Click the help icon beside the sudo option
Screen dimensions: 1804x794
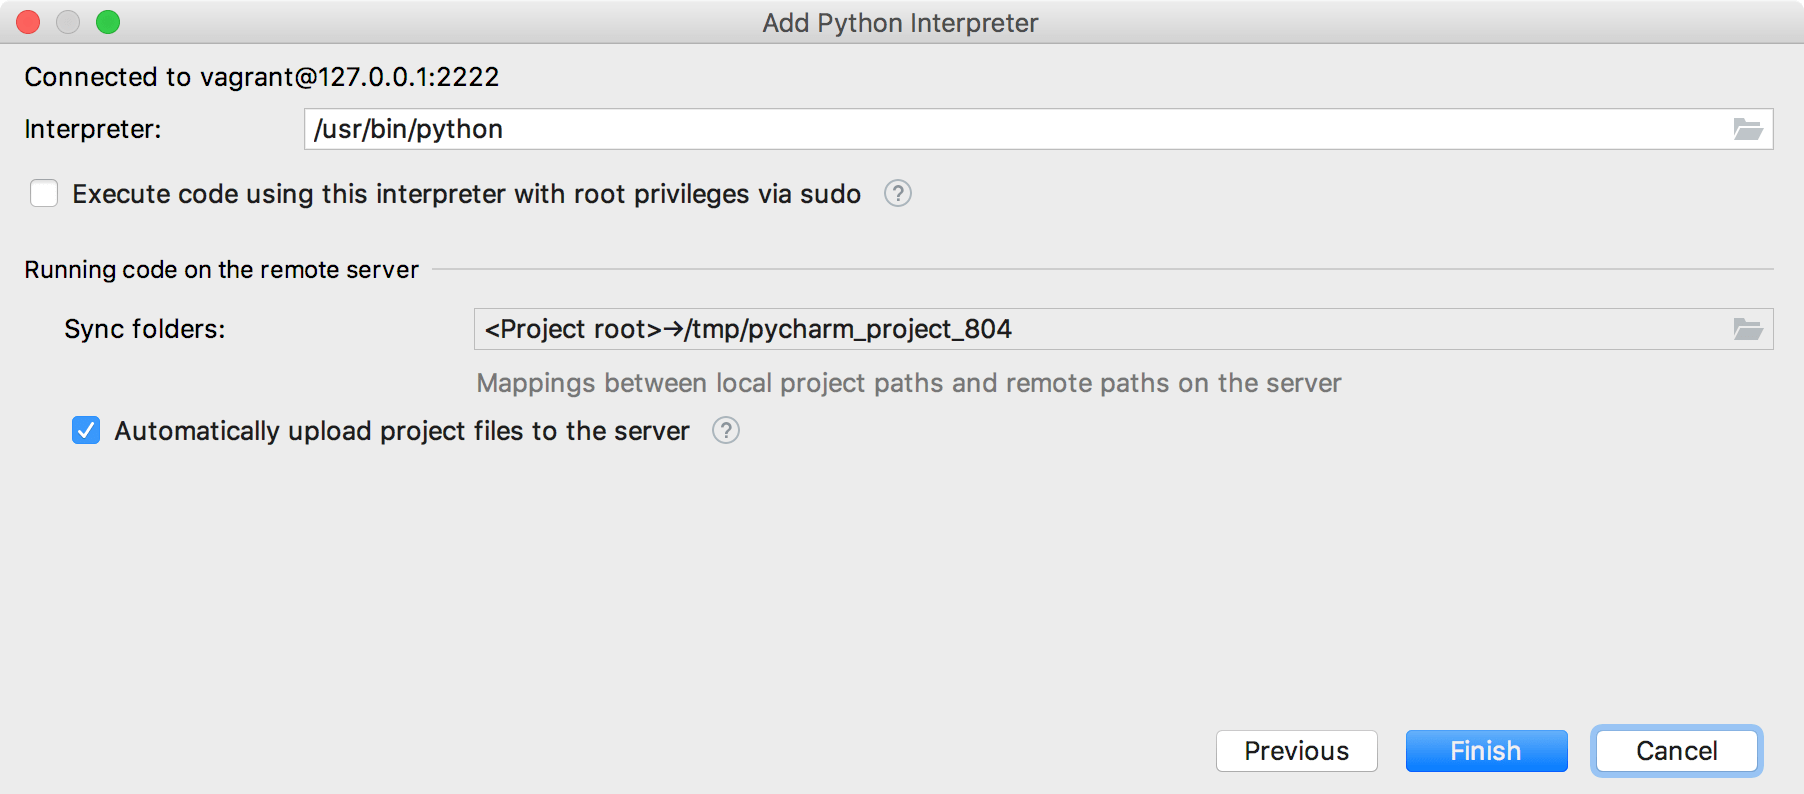897,193
